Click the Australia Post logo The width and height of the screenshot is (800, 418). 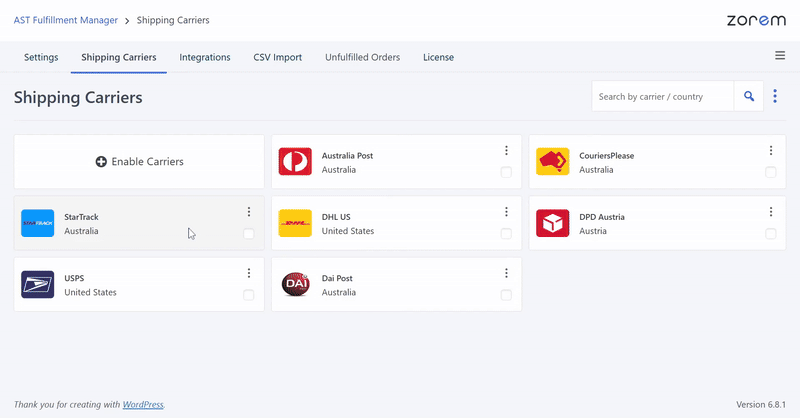tap(295, 162)
